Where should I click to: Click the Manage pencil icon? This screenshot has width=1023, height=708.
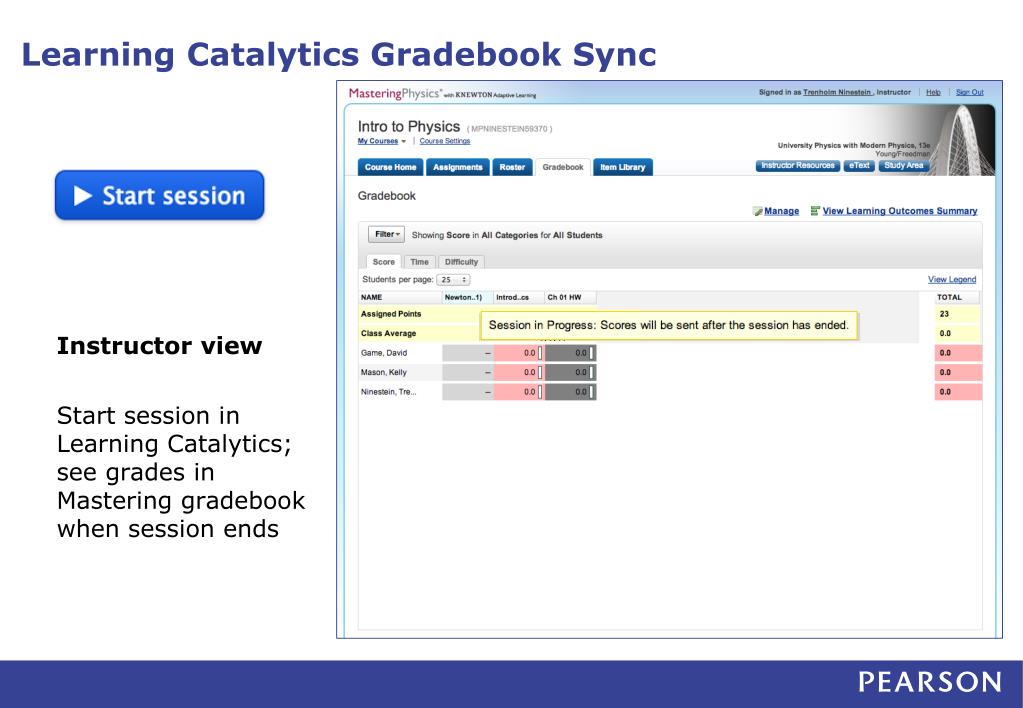[757, 211]
